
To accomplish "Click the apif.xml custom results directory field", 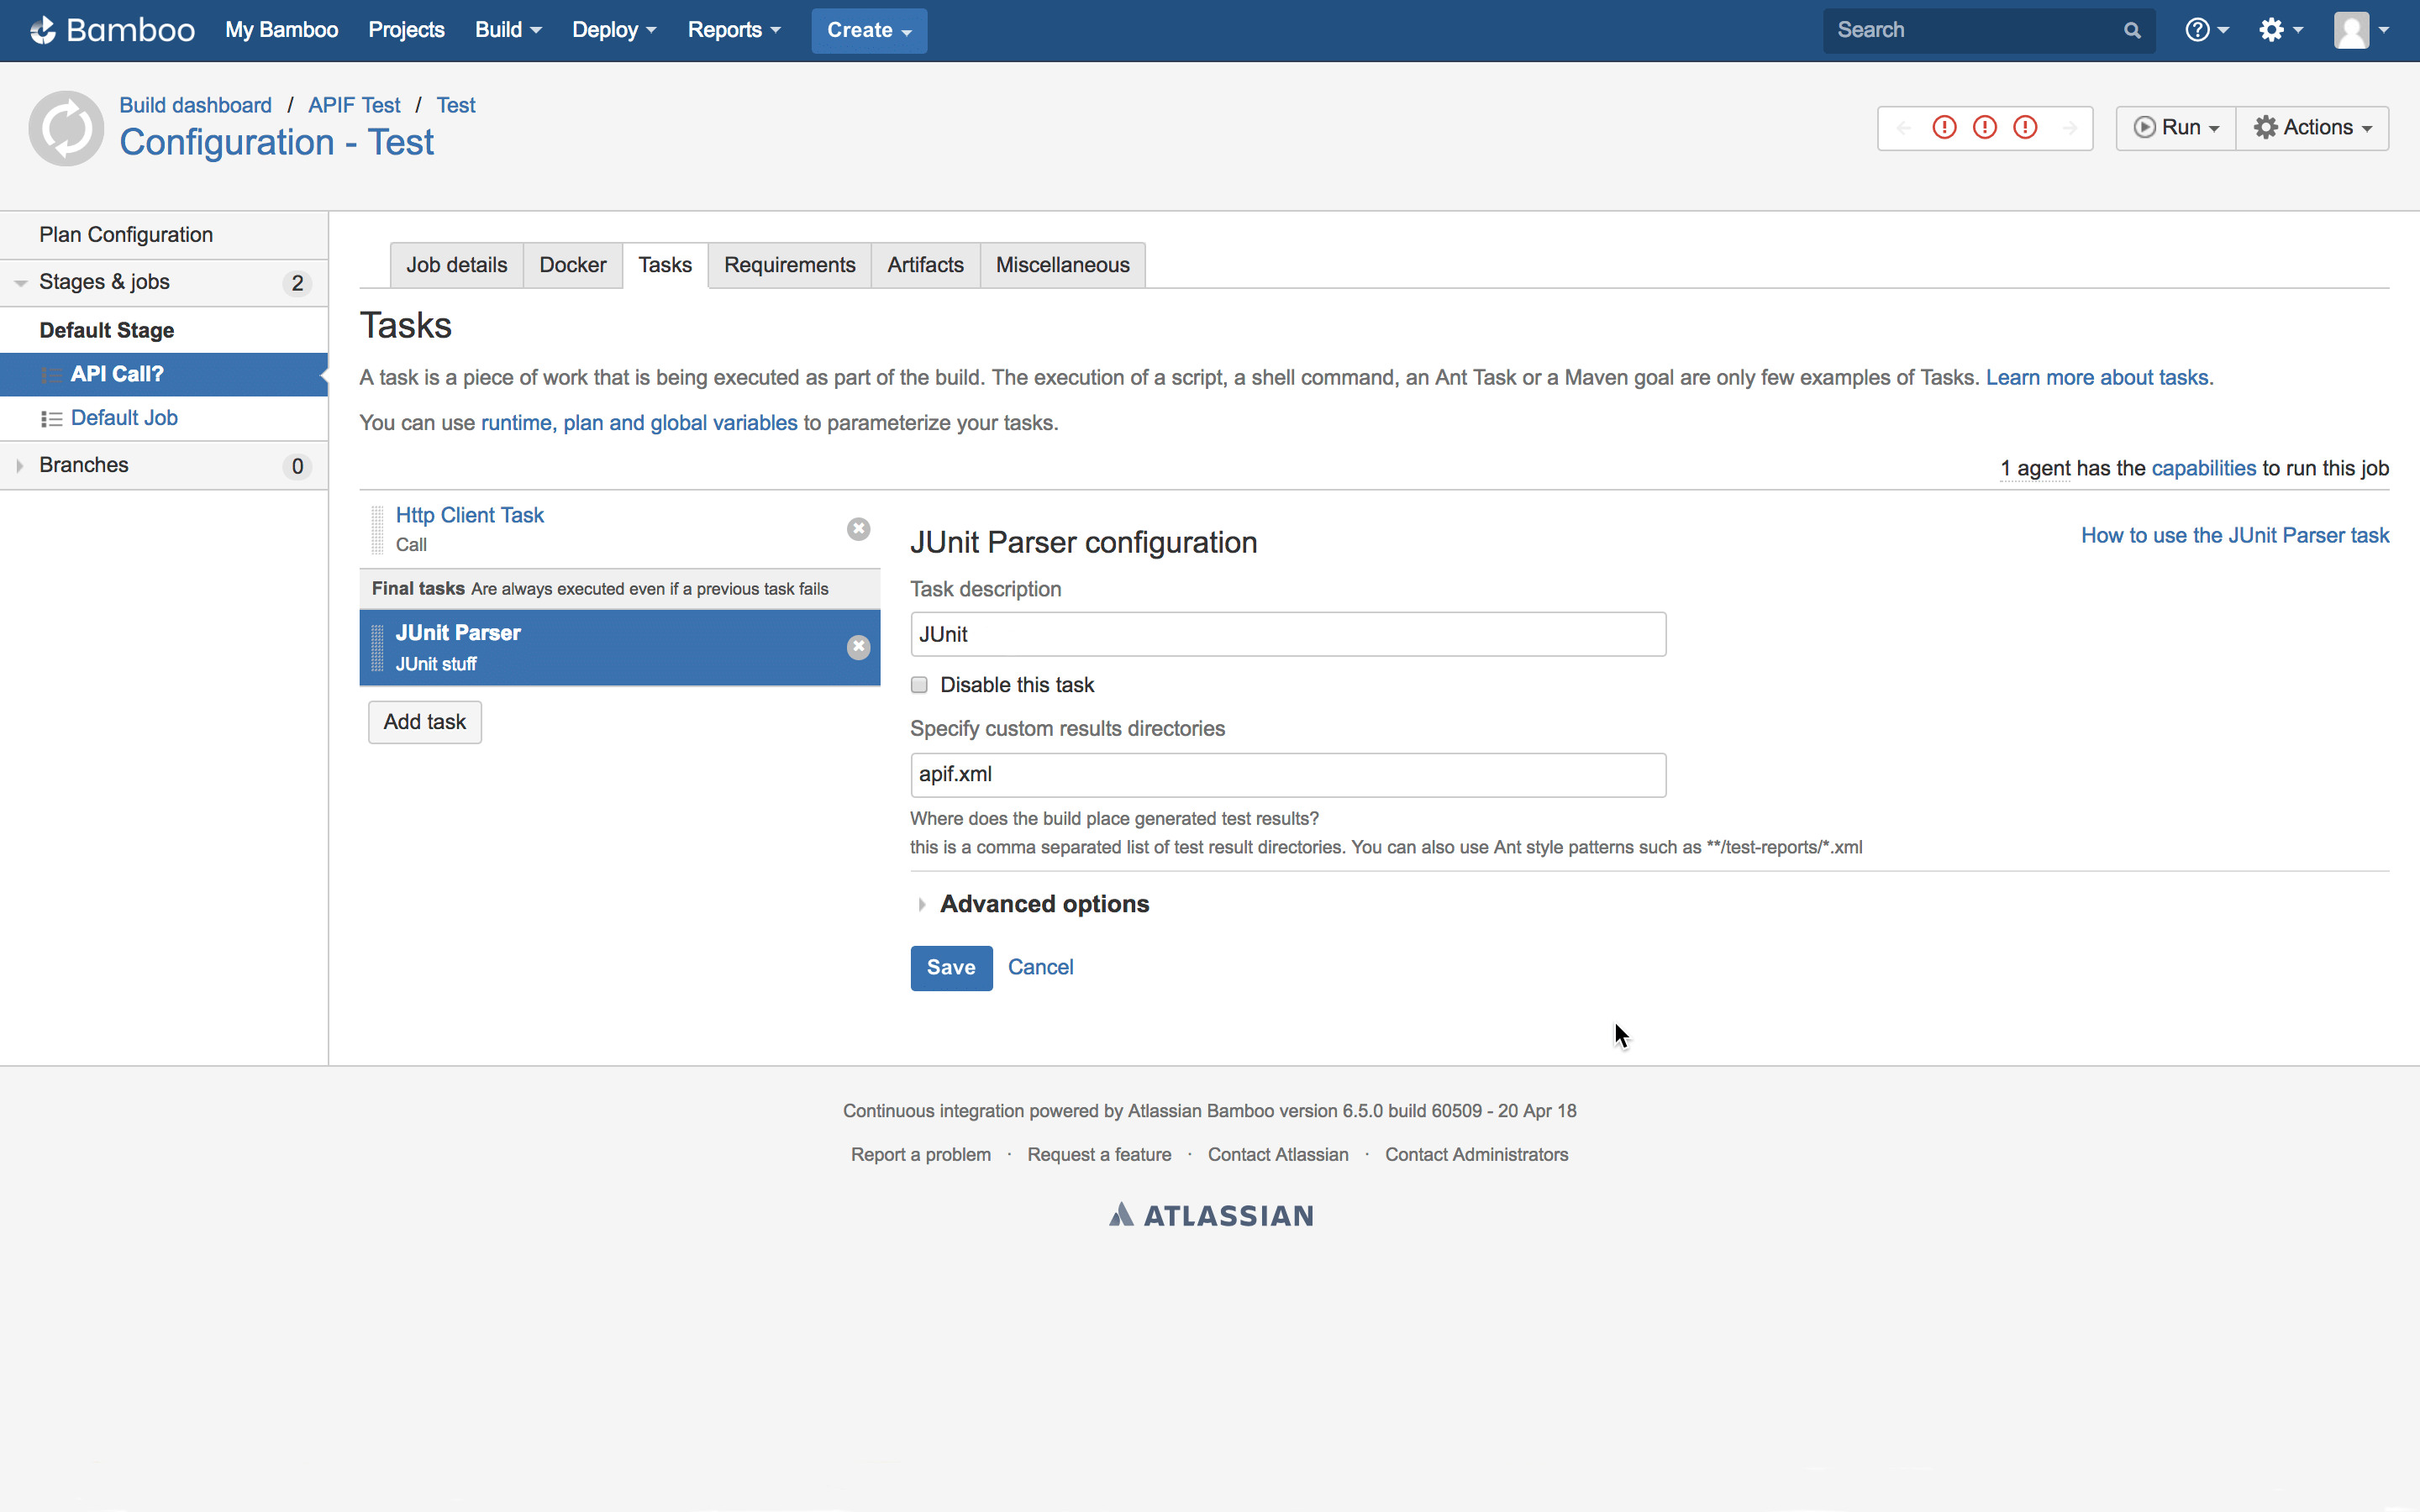I will pos(1286,774).
